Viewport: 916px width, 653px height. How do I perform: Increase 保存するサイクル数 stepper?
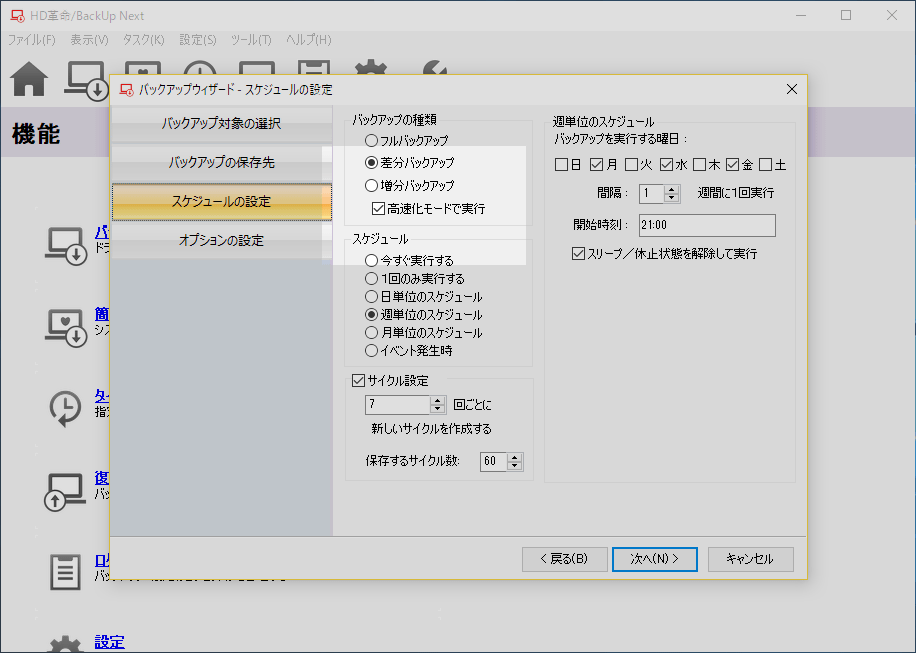pos(515,457)
